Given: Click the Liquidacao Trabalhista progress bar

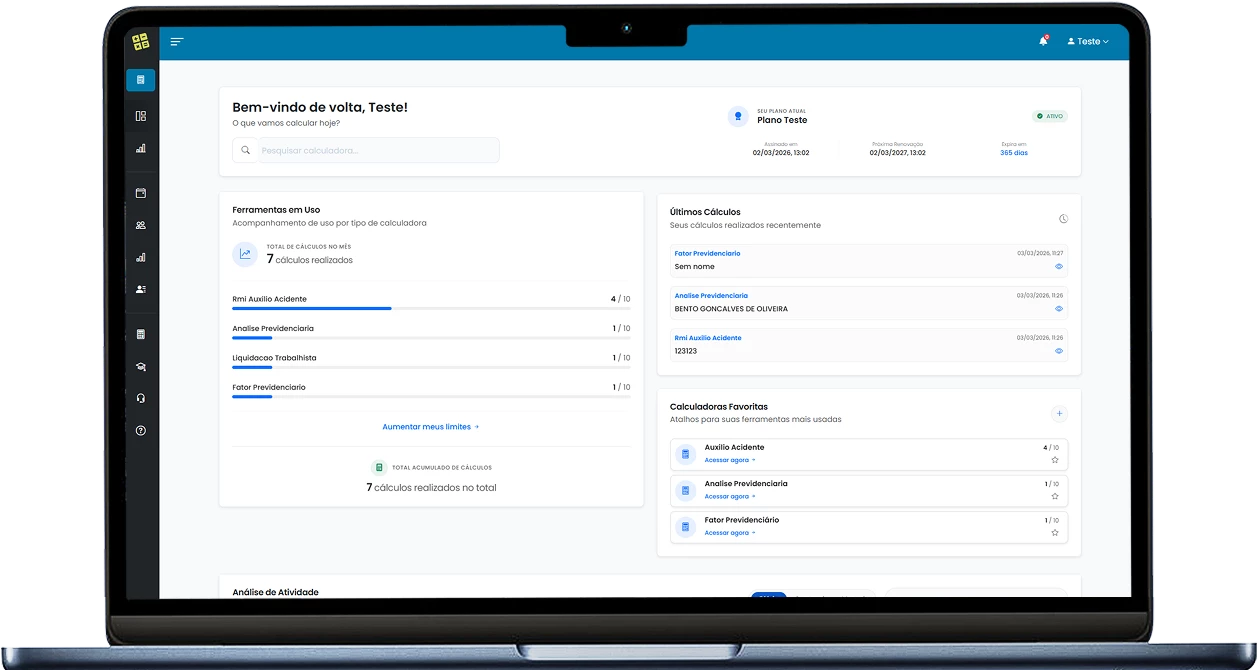Looking at the screenshot, I should (x=431, y=367).
